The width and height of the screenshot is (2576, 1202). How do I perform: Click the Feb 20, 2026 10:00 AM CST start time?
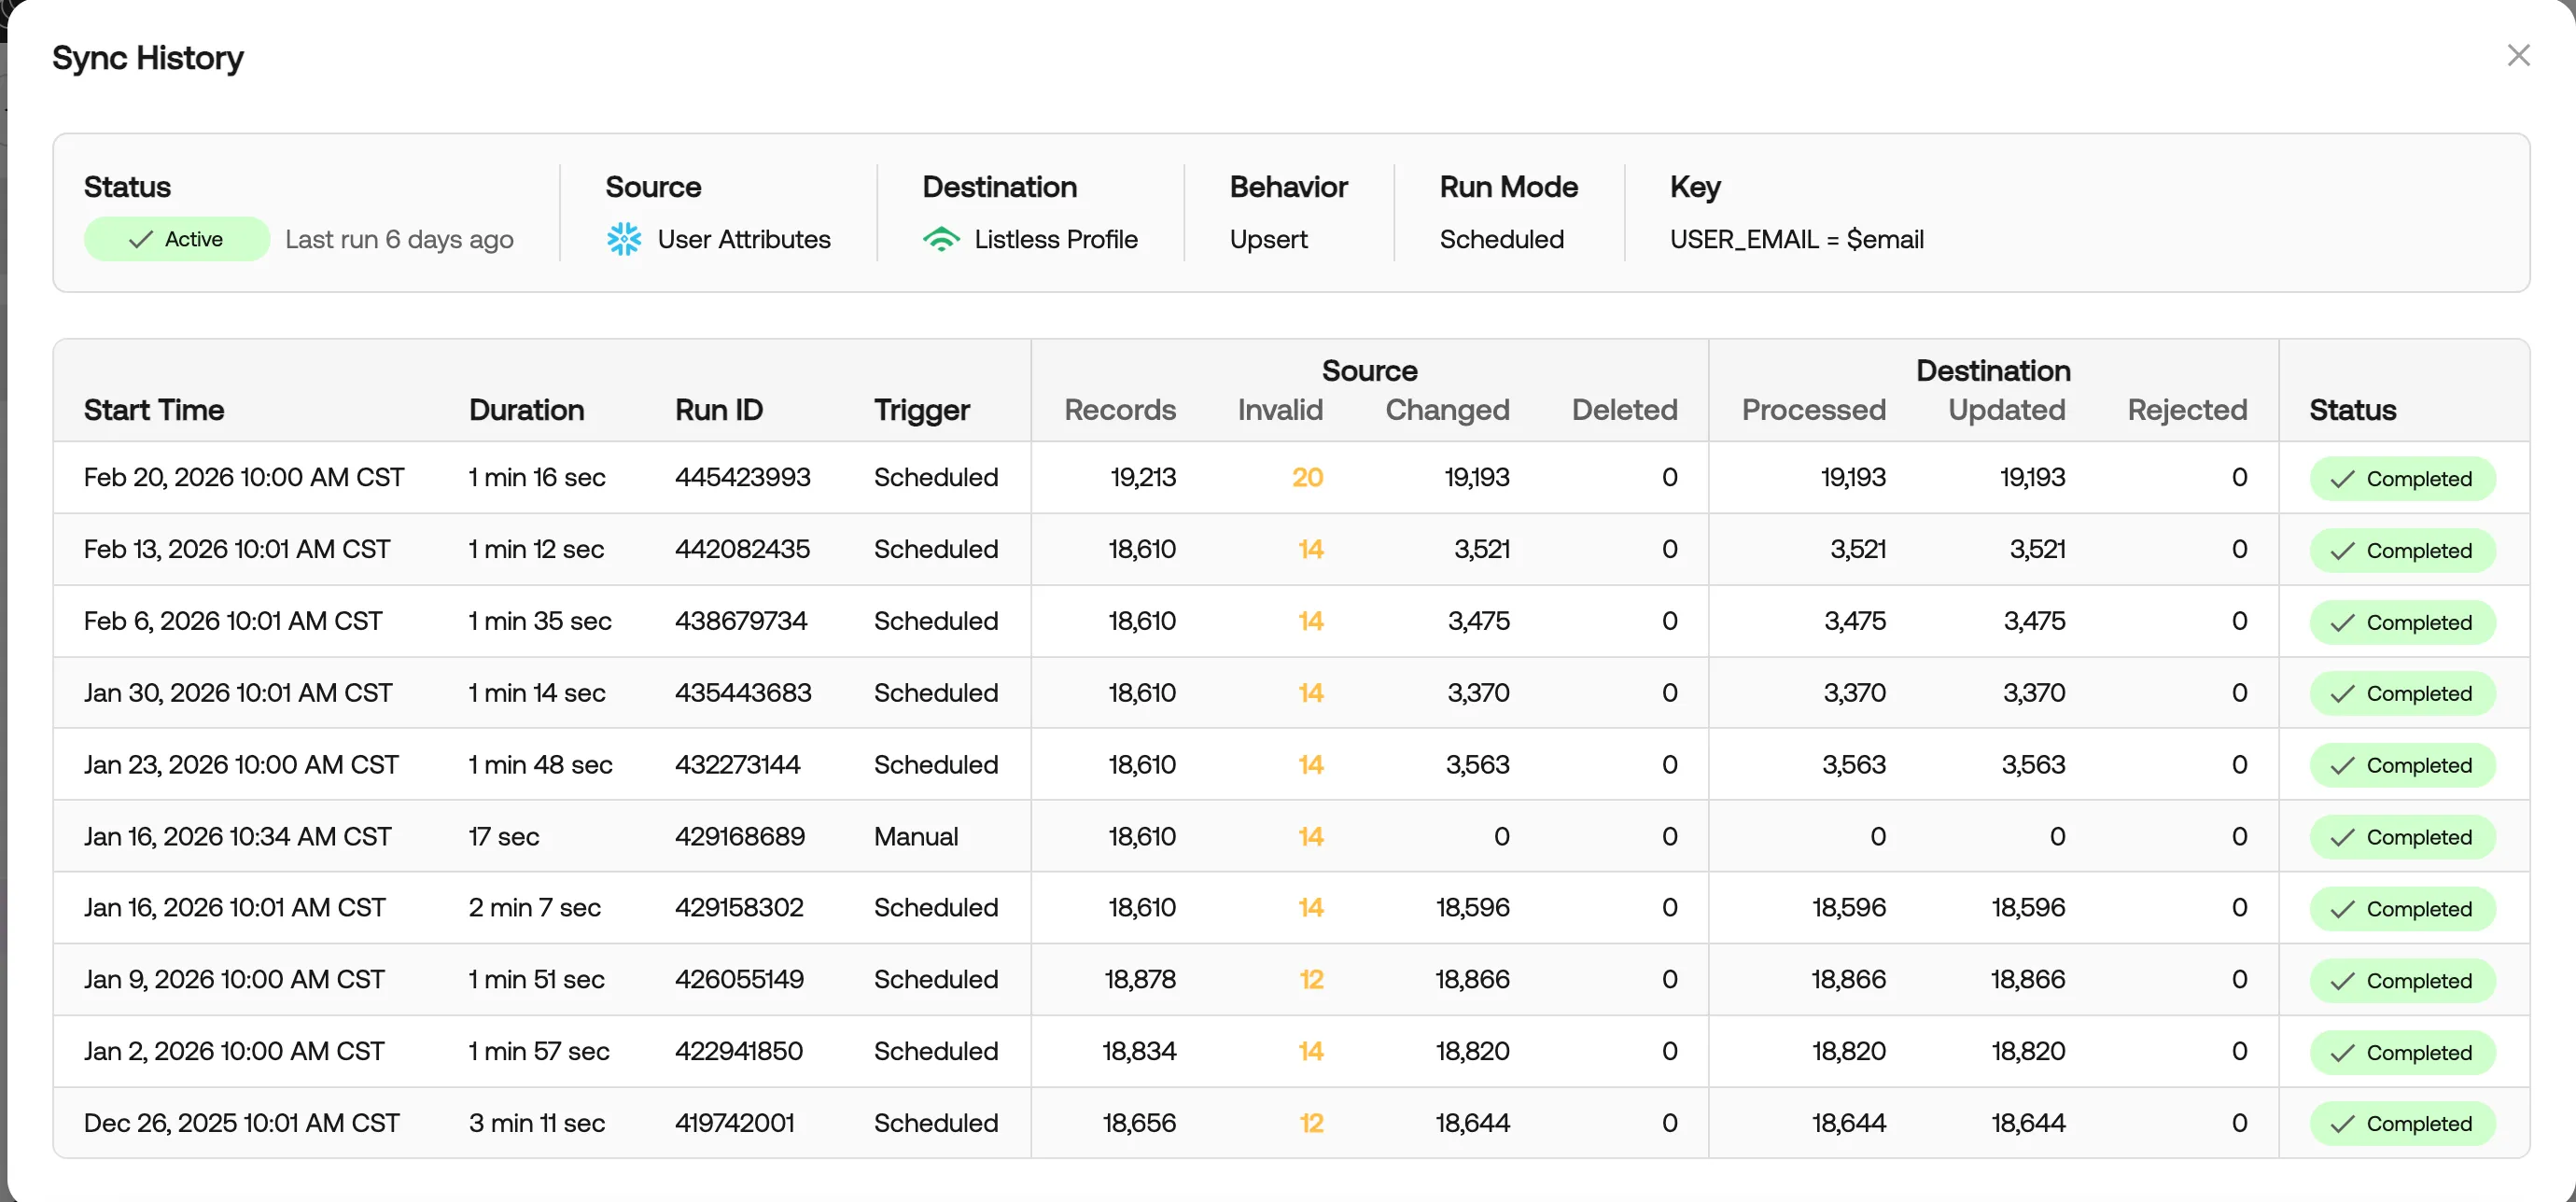pyautogui.click(x=244, y=477)
